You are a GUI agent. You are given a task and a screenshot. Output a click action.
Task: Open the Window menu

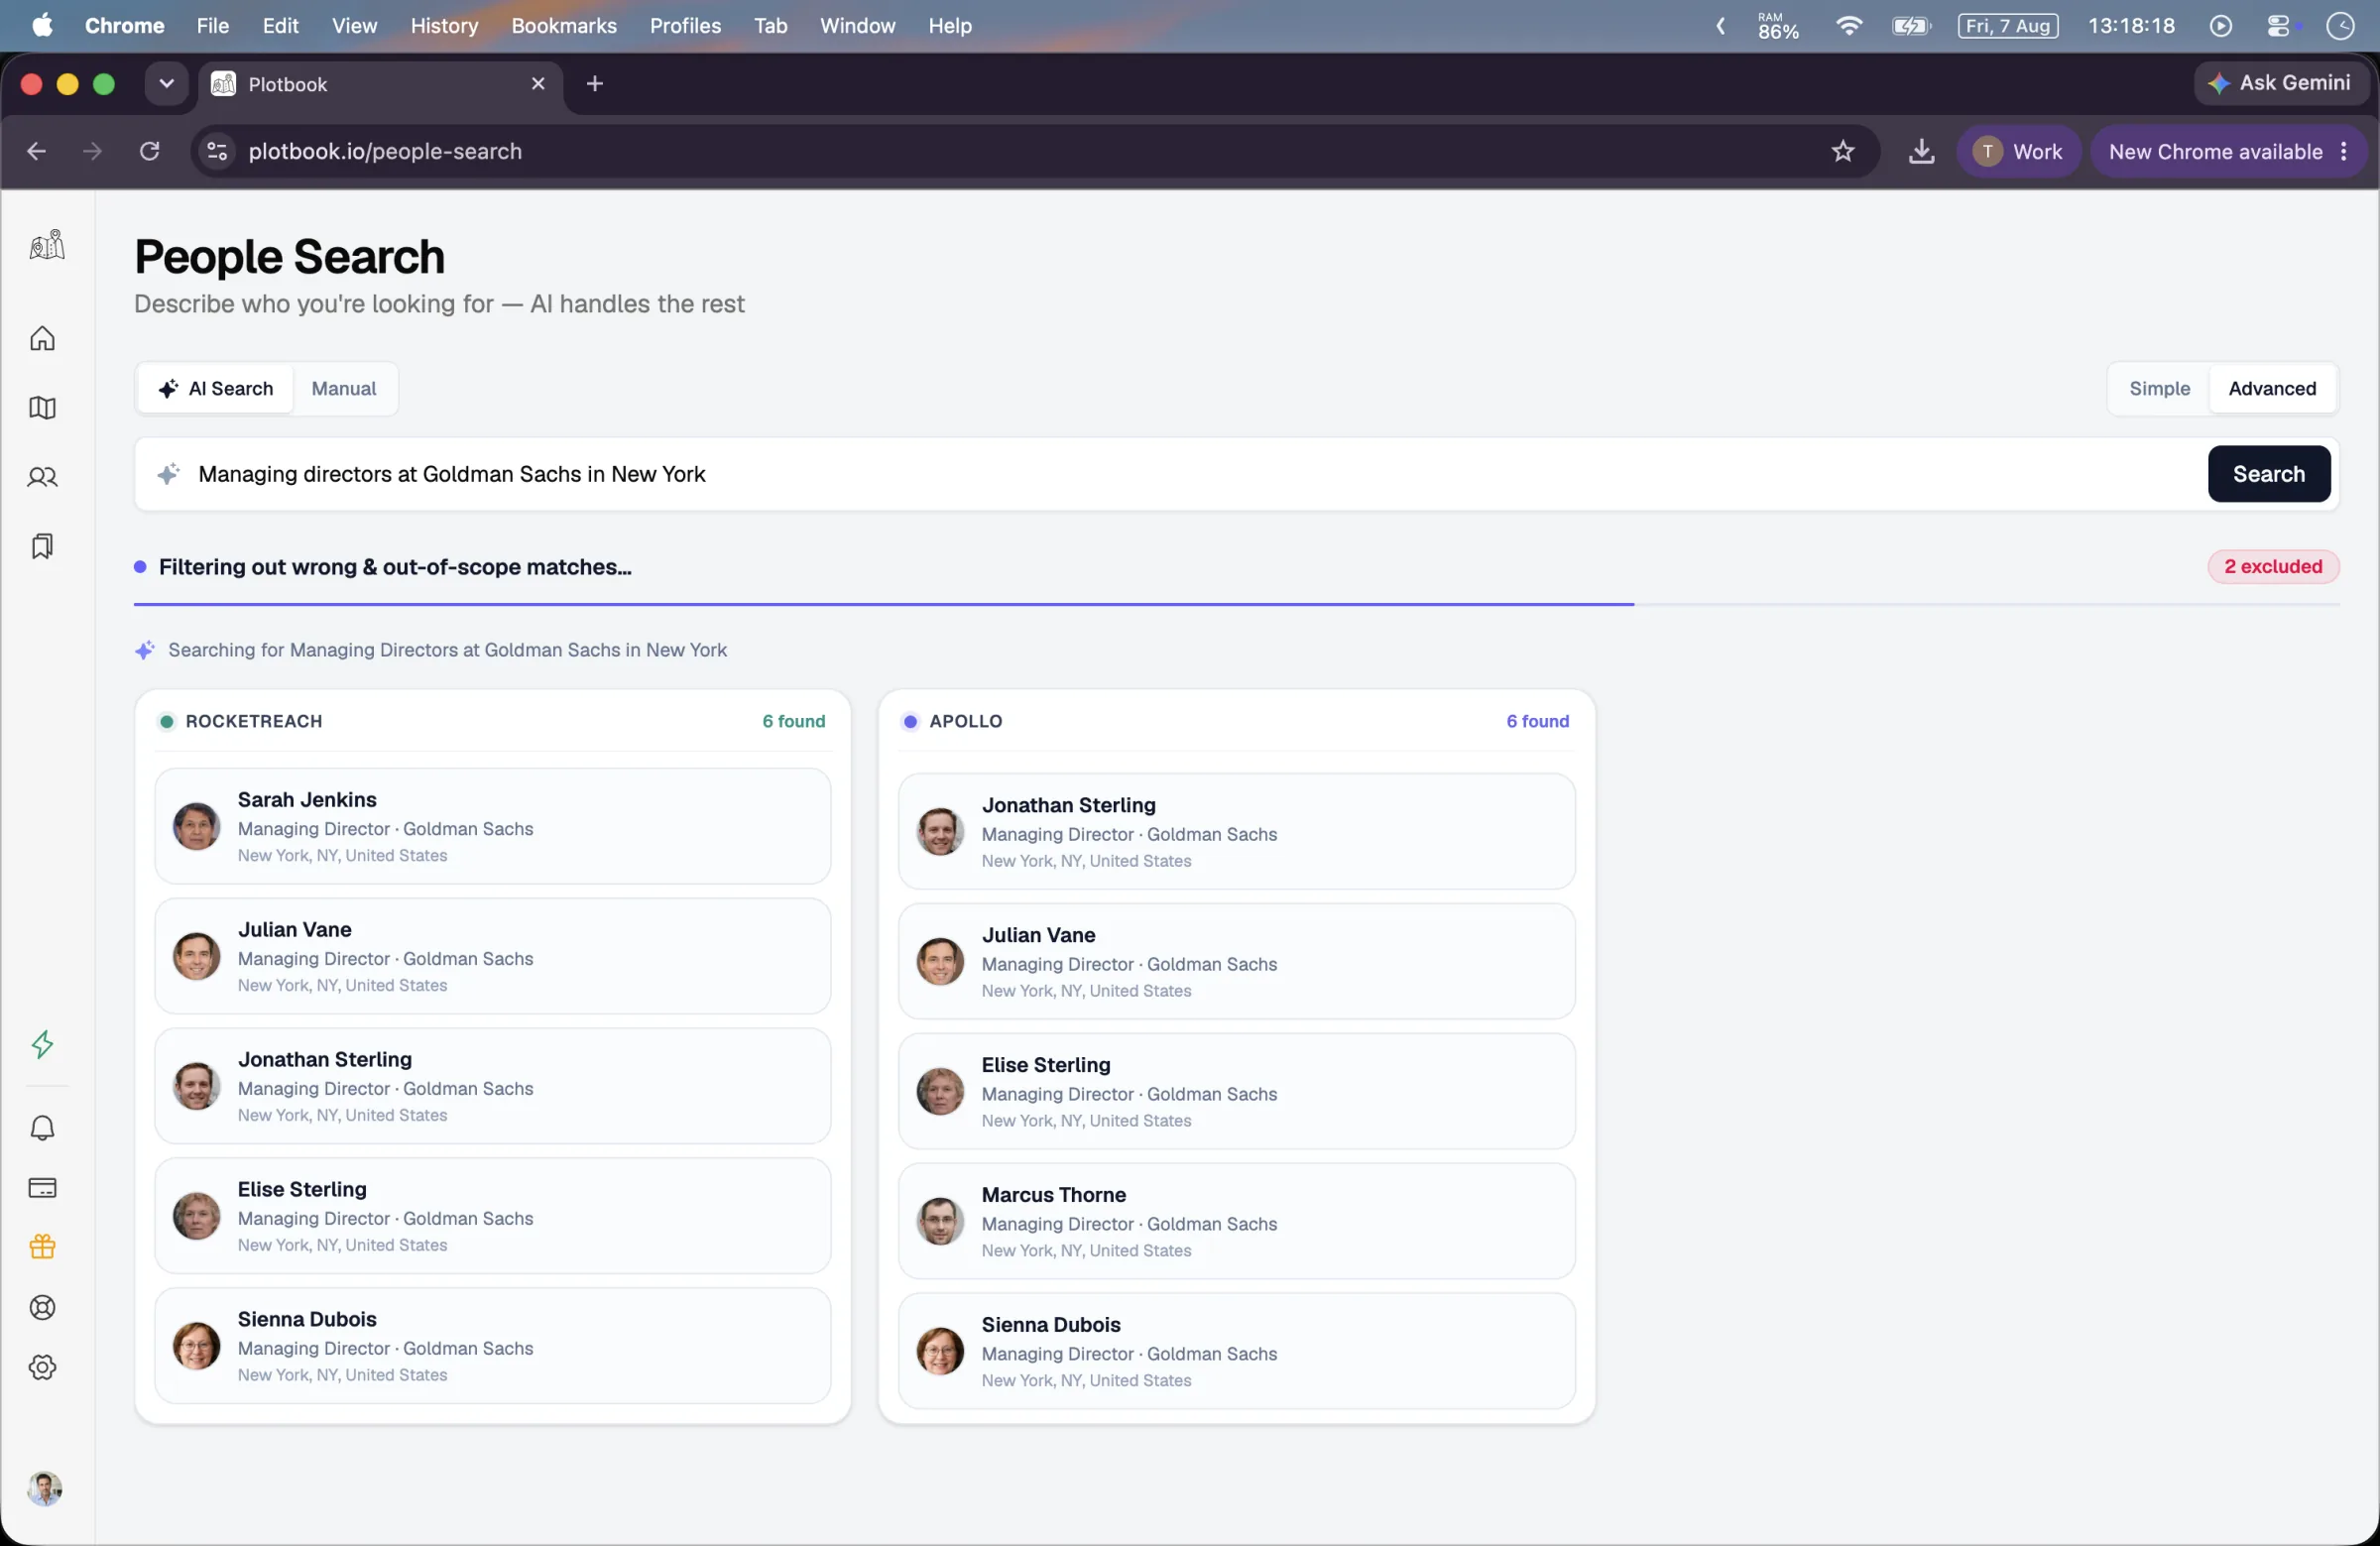(x=857, y=25)
